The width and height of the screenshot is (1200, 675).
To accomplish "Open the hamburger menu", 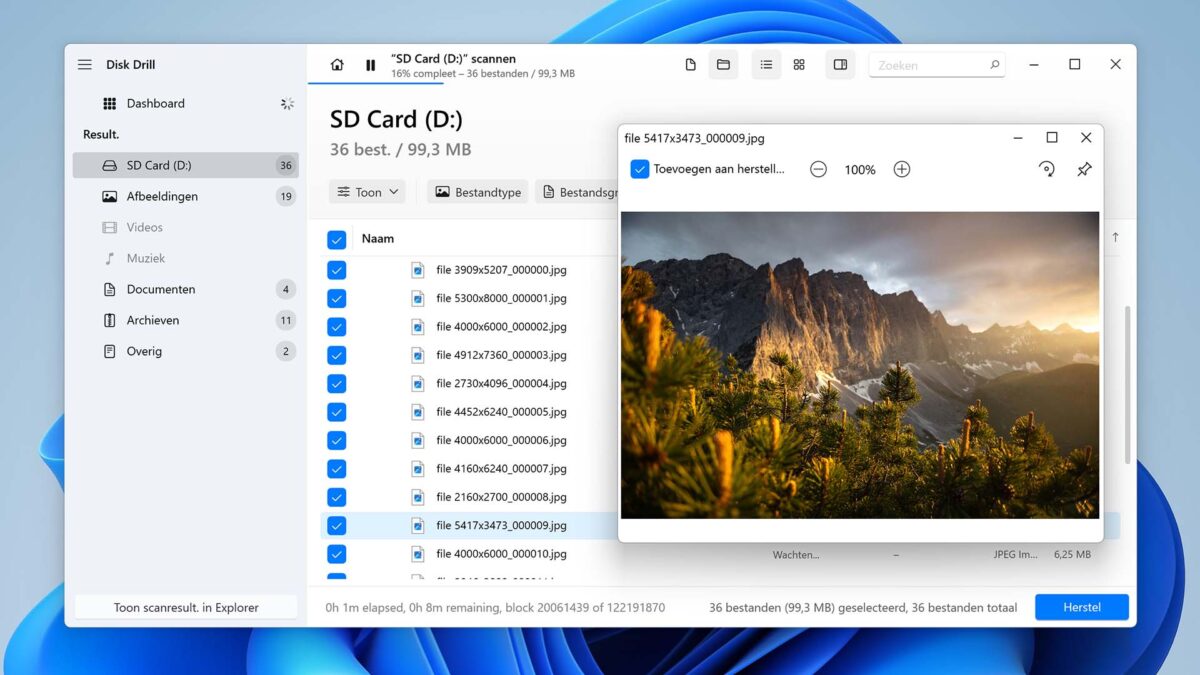I will coord(85,65).
